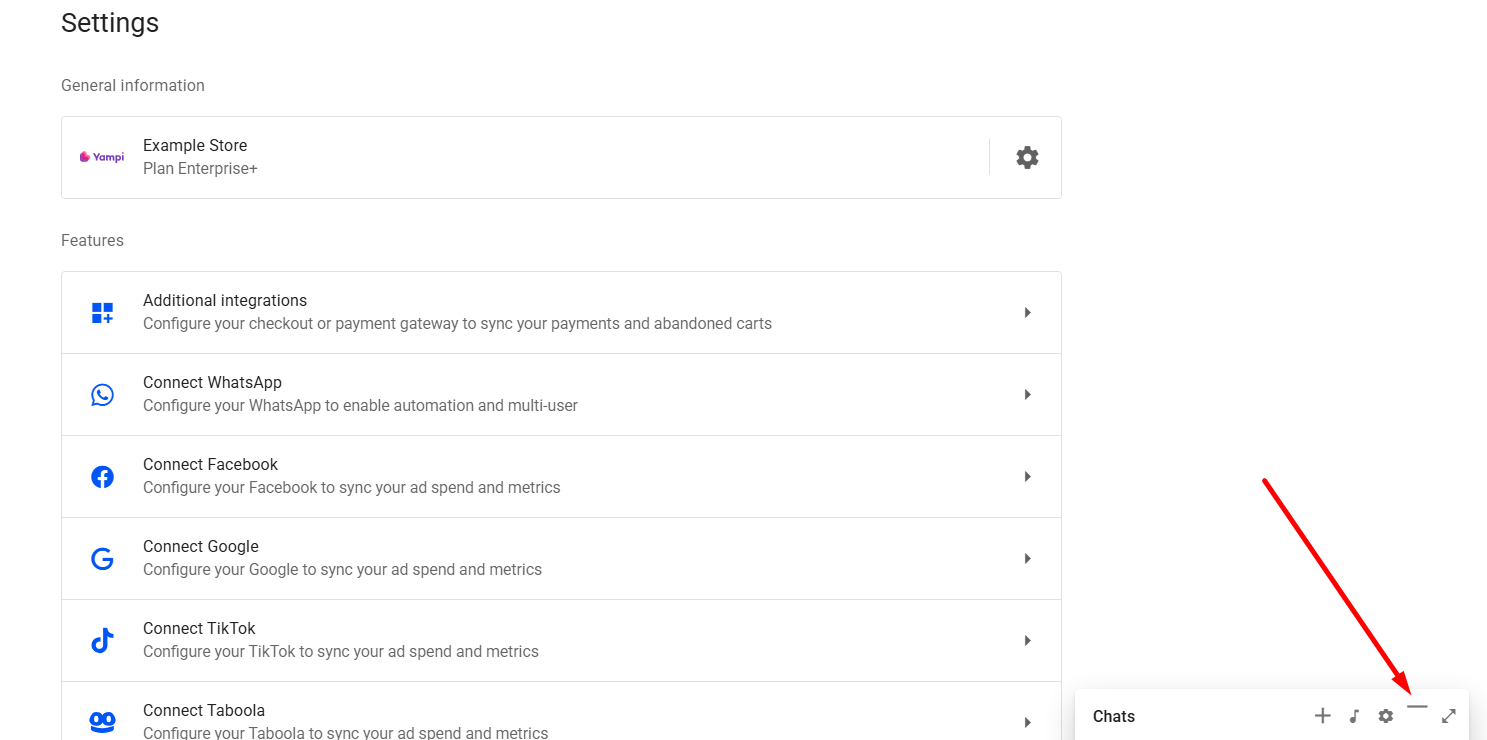Click the Google logo icon

(x=102, y=559)
